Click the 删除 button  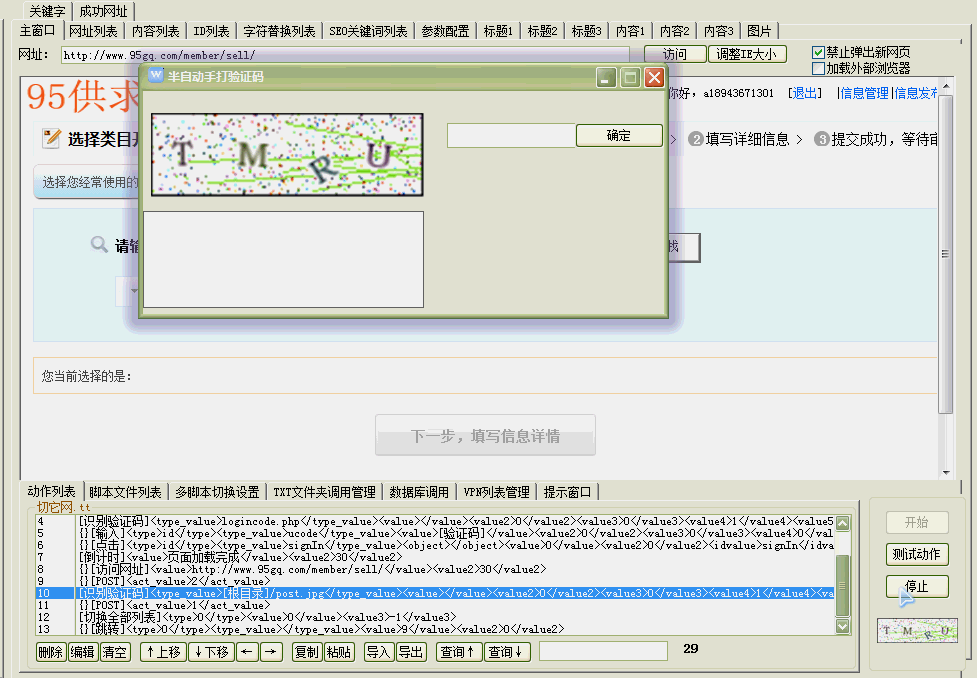50,652
